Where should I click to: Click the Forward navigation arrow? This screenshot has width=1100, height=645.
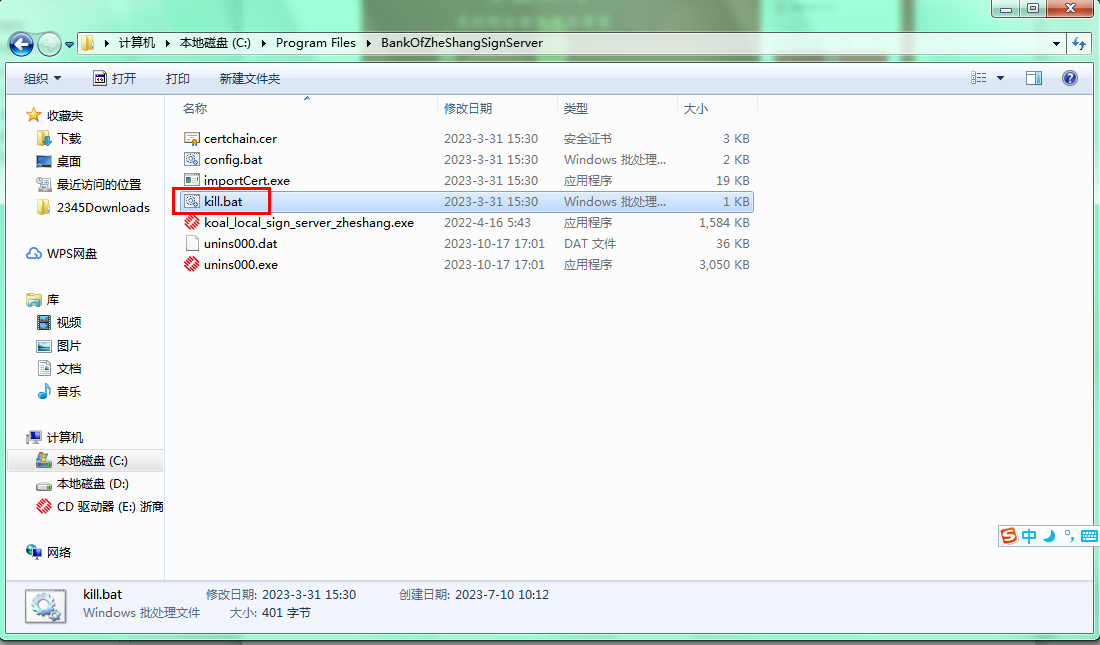[49, 44]
